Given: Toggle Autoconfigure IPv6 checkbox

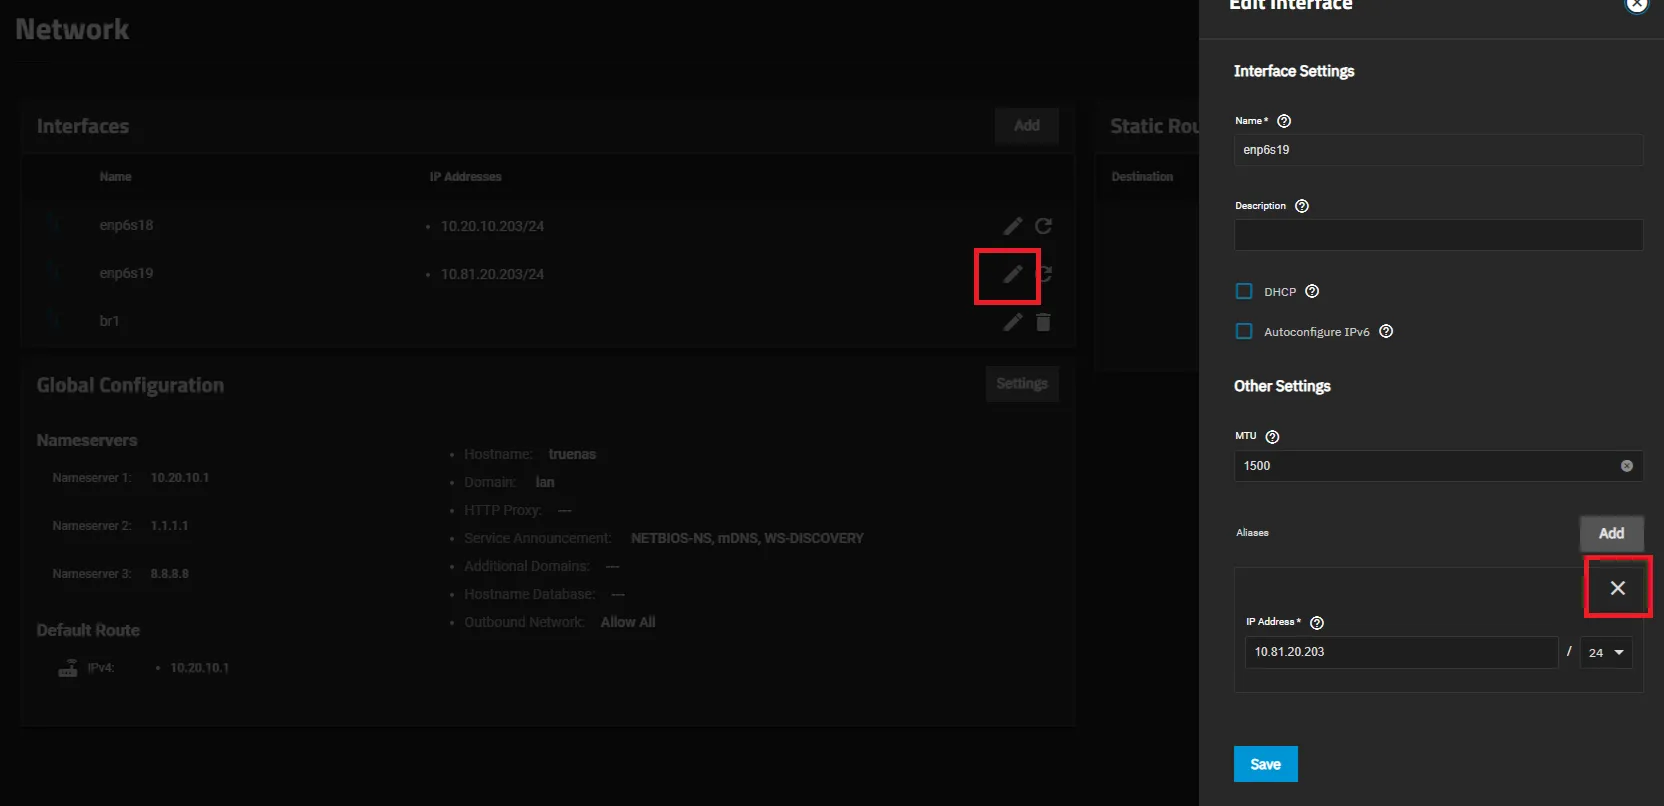Looking at the screenshot, I should point(1244,331).
